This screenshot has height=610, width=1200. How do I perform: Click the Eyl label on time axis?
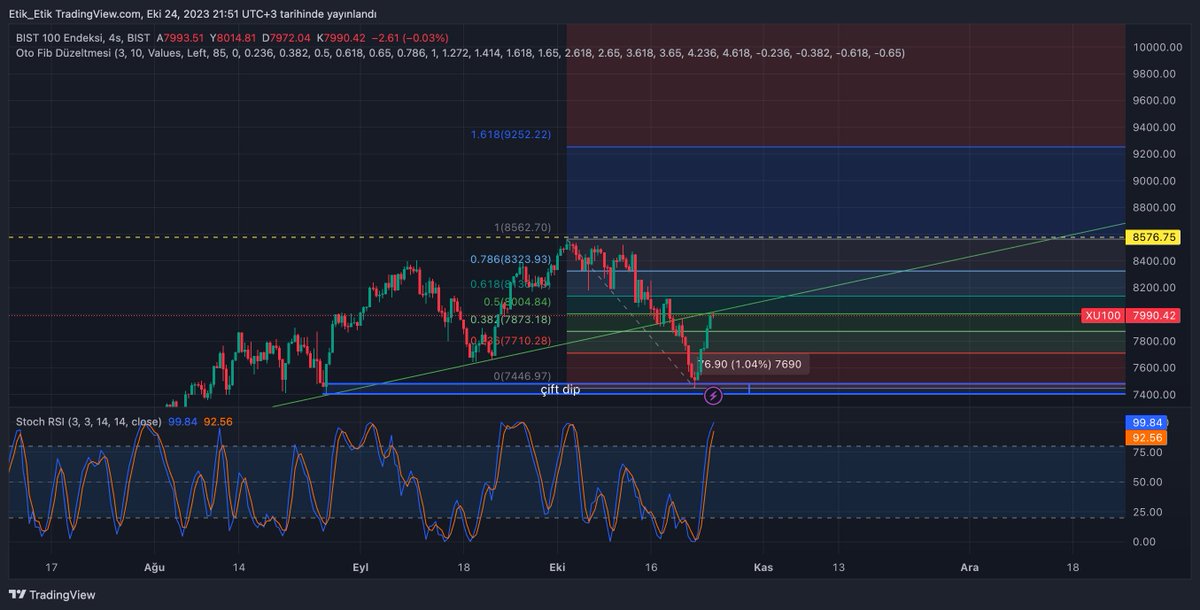click(x=361, y=567)
